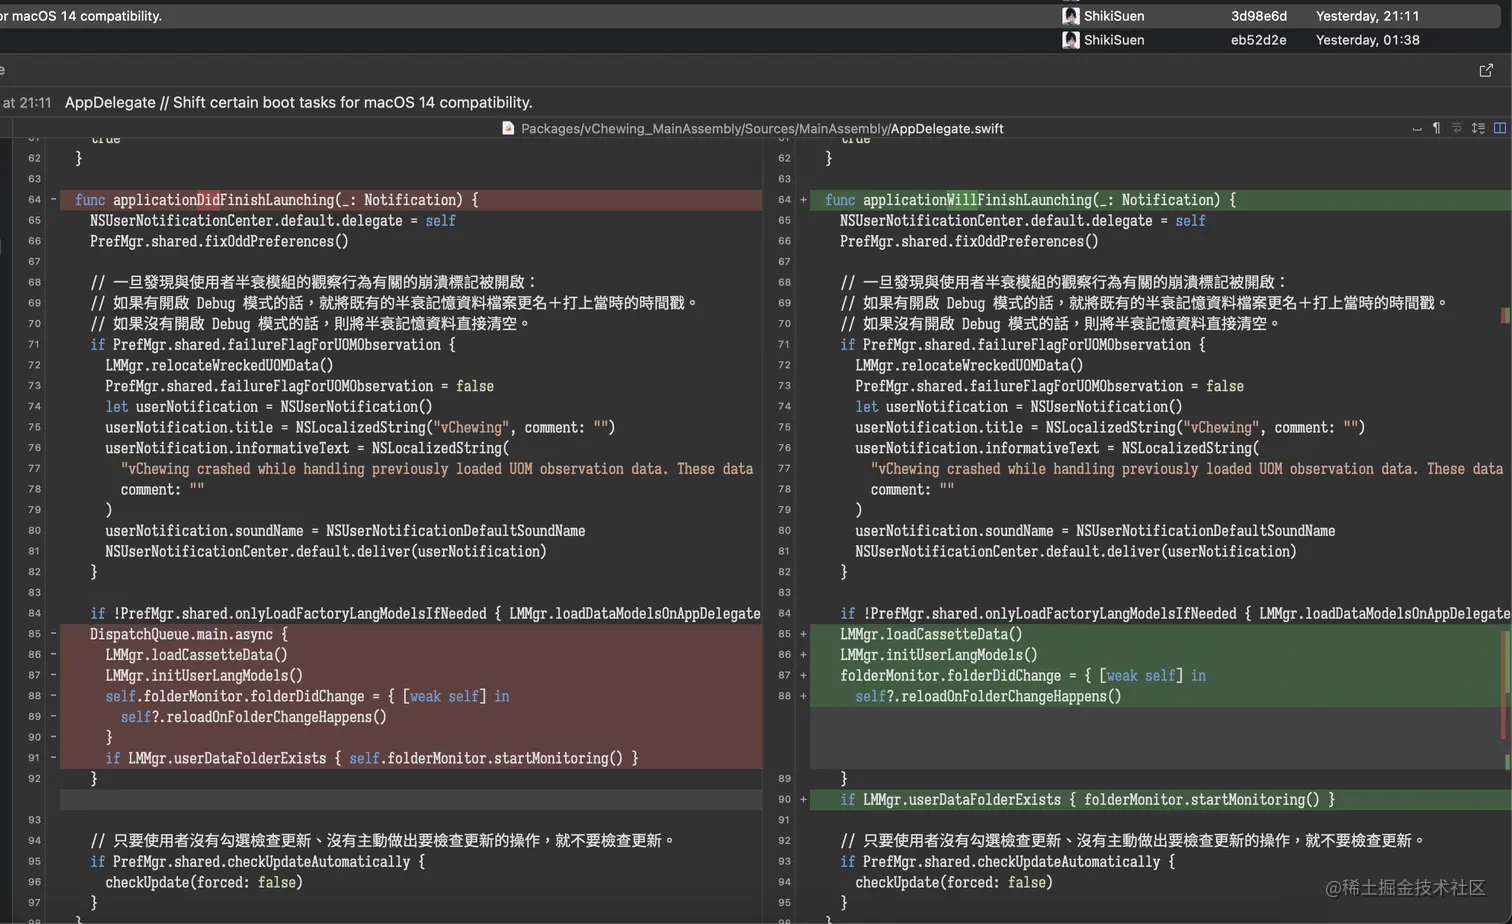Viewport: 1512px width, 924px height.
Task: Click the removed 'if LMMgr.userDataFolderExists' line
Action: pyautogui.click(x=411, y=758)
